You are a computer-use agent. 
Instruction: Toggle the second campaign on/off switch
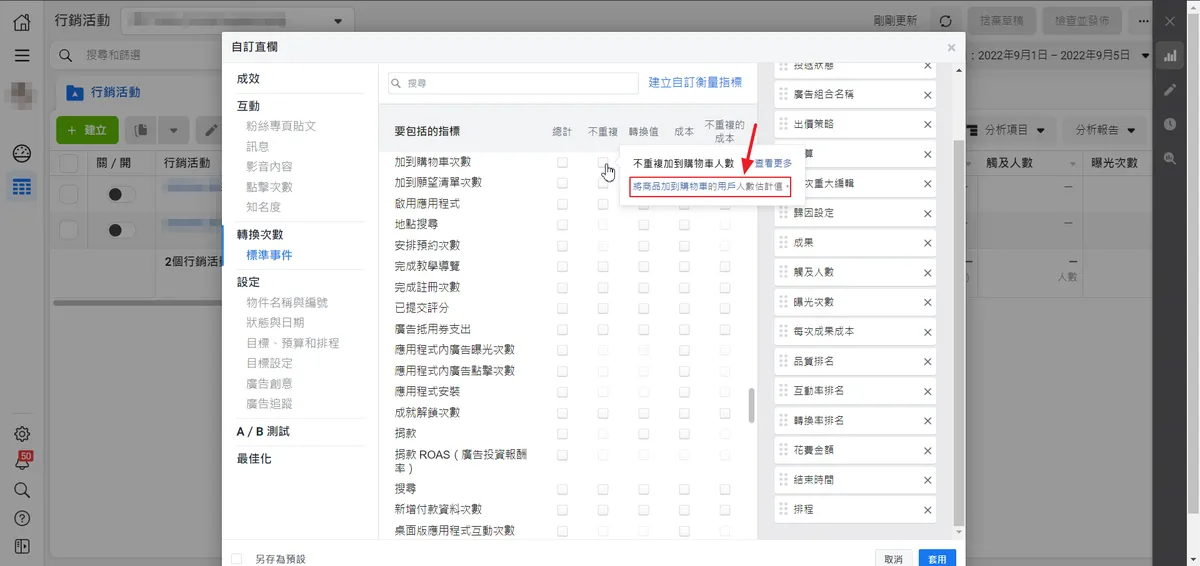coord(121,230)
